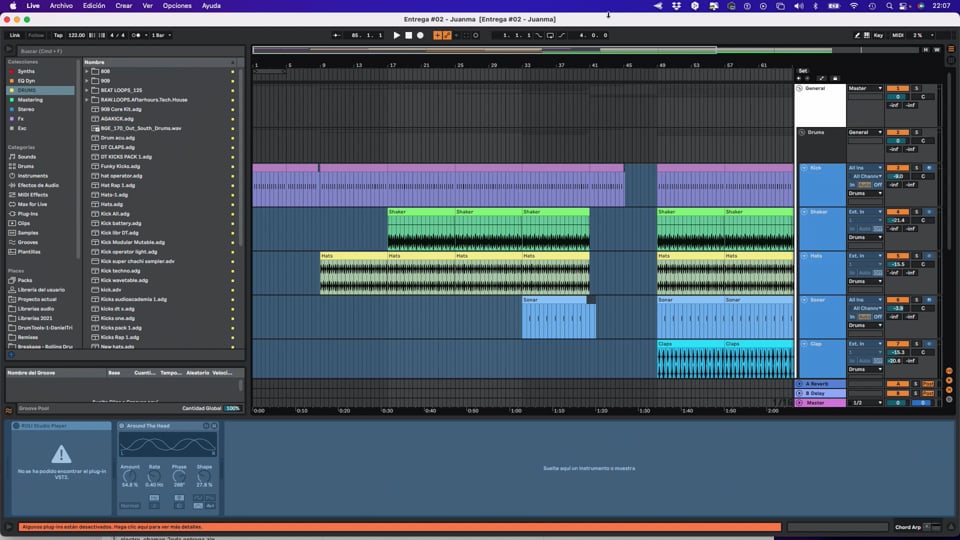Toggle the orange automation arm button
960x540 pixels.
click(447, 36)
